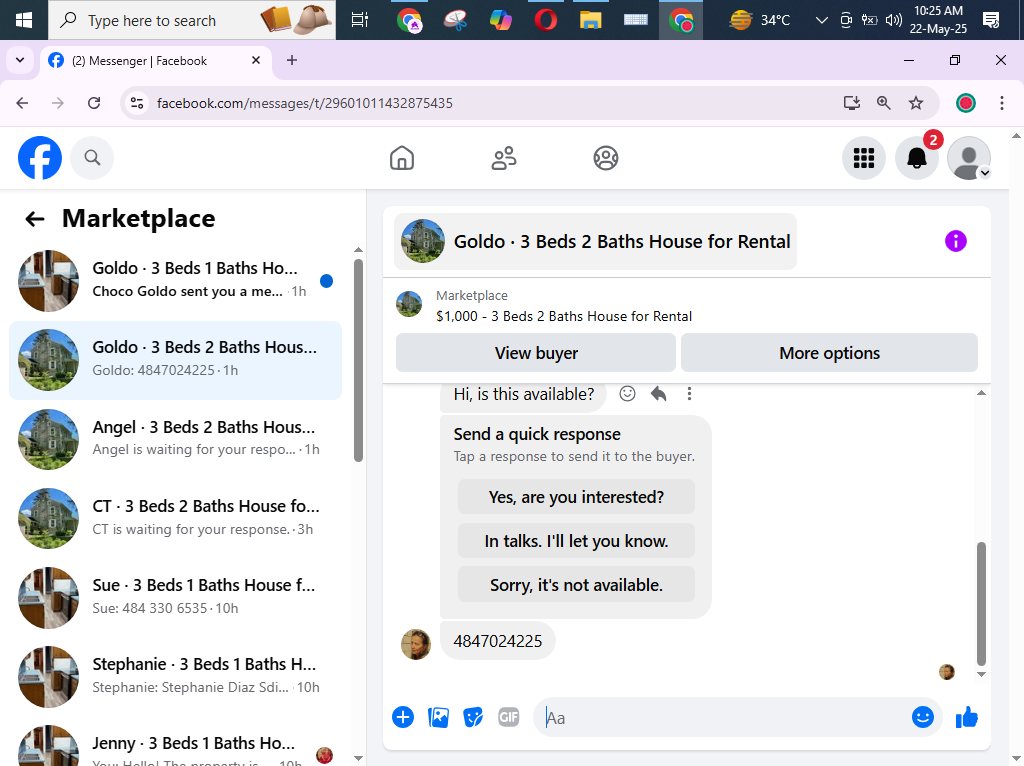1024x766 pixels.
Task: Click the Facebook search magnifier icon
Action: click(x=92, y=158)
